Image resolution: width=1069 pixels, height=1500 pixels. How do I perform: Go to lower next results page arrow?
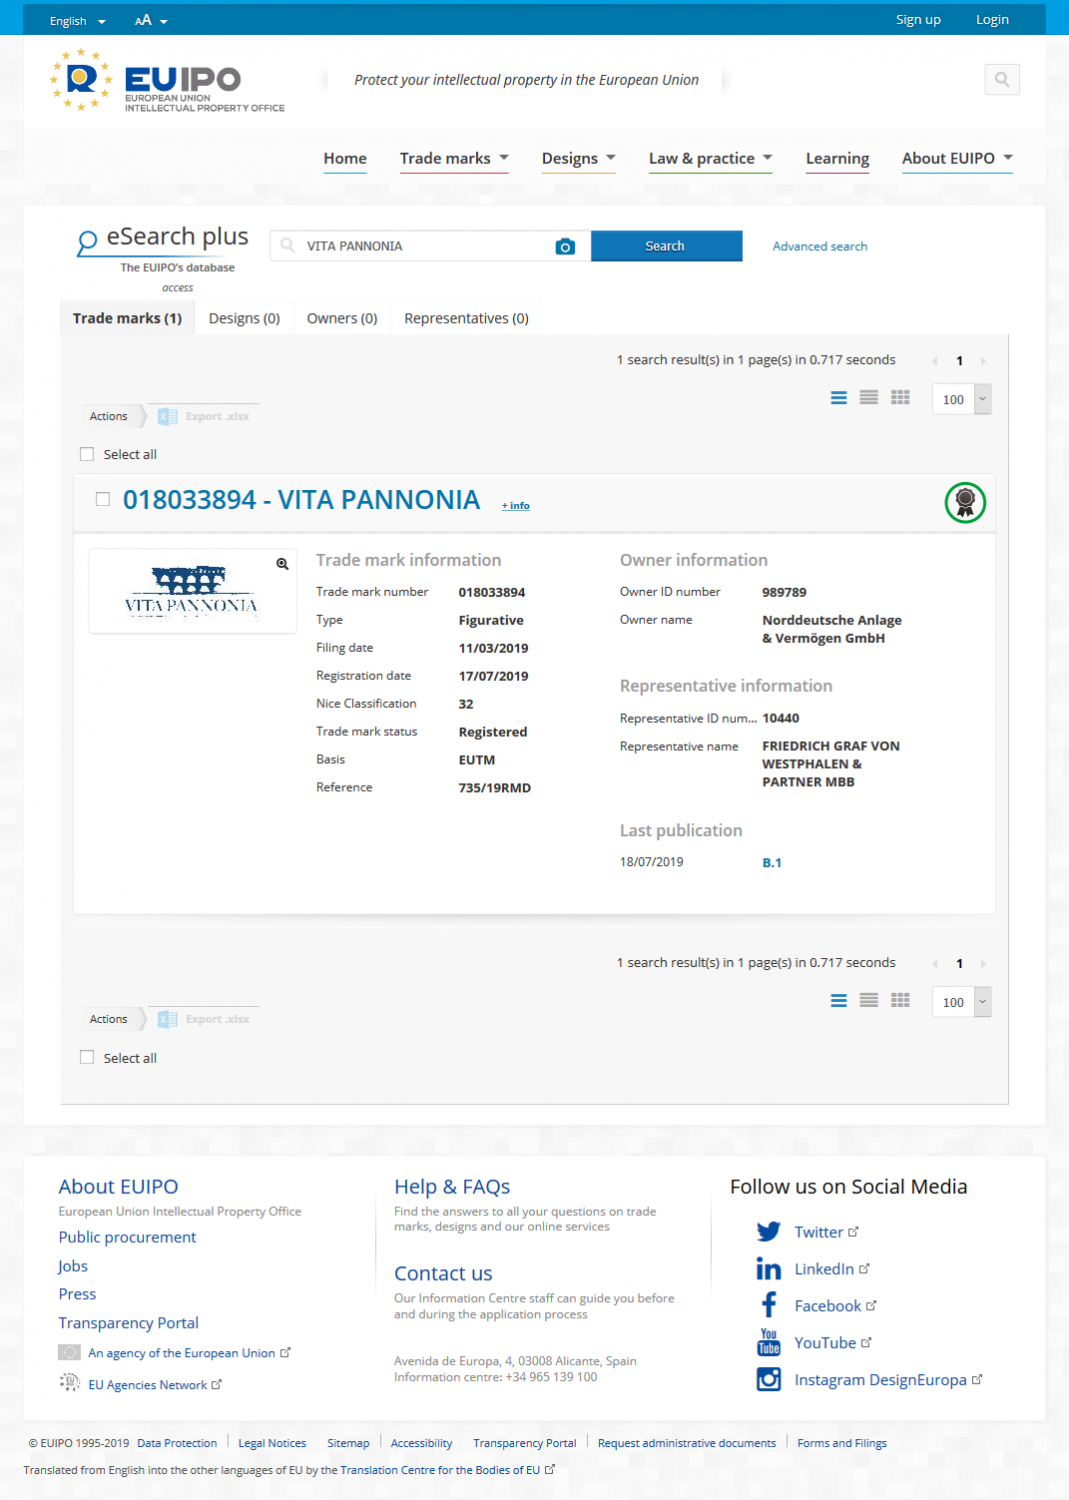pyautogui.click(x=983, y=964)
